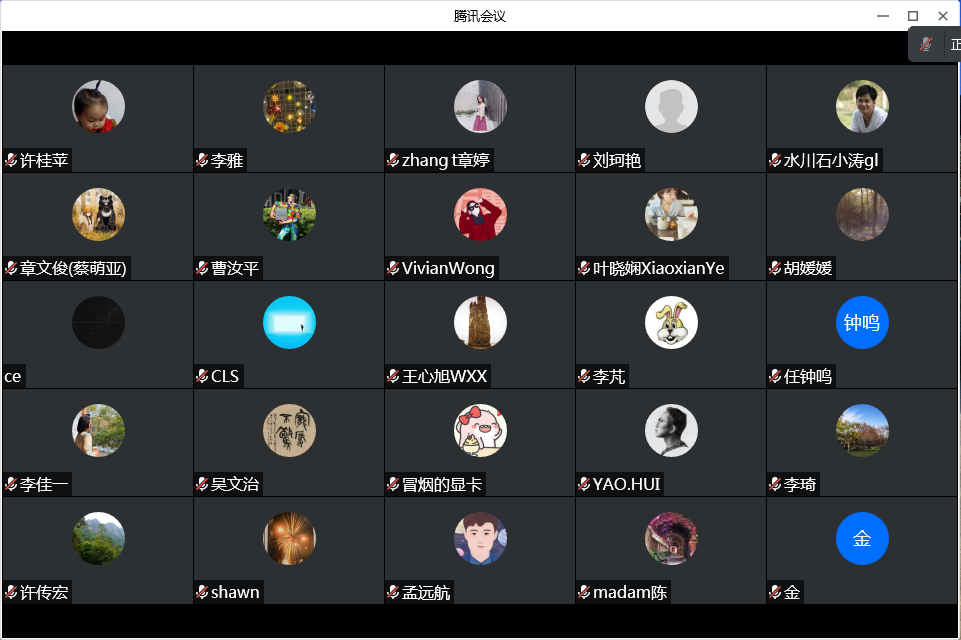
Task: Click the muted mic icon beside 李雅
Action: click(202, 161)
